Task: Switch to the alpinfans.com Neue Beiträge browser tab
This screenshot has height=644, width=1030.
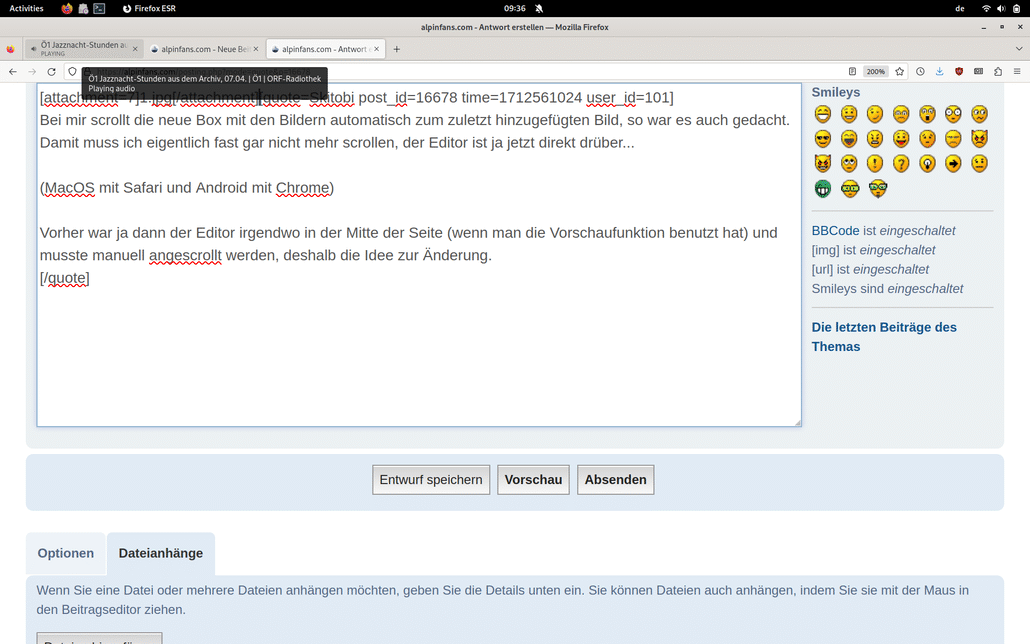Action: coord(200,48)
